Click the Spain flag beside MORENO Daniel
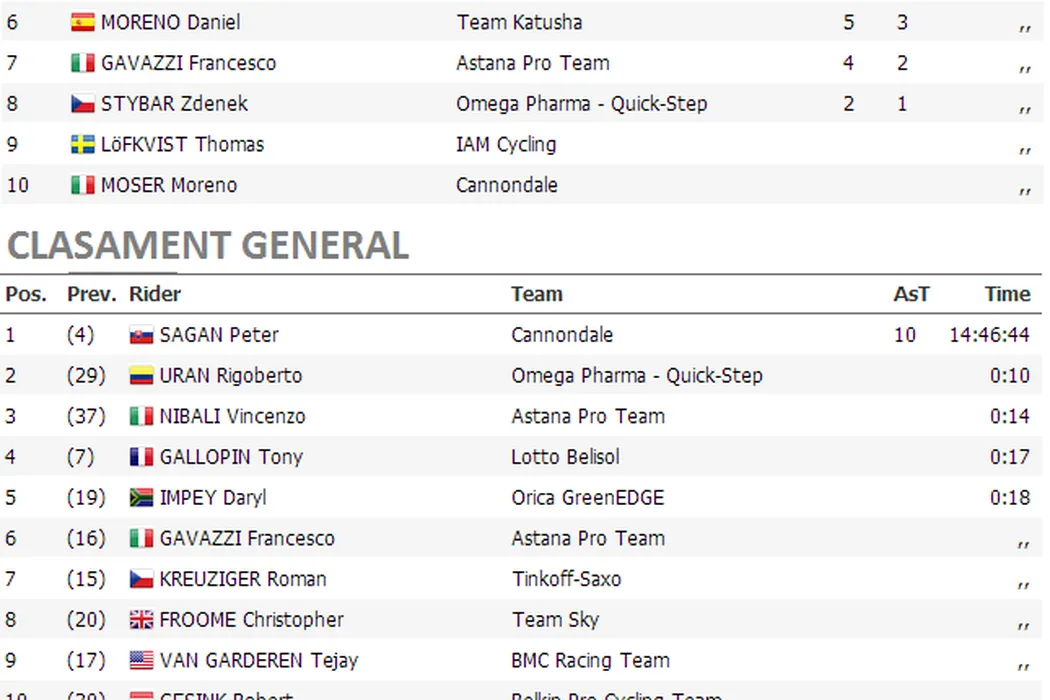 click(83, 22)
